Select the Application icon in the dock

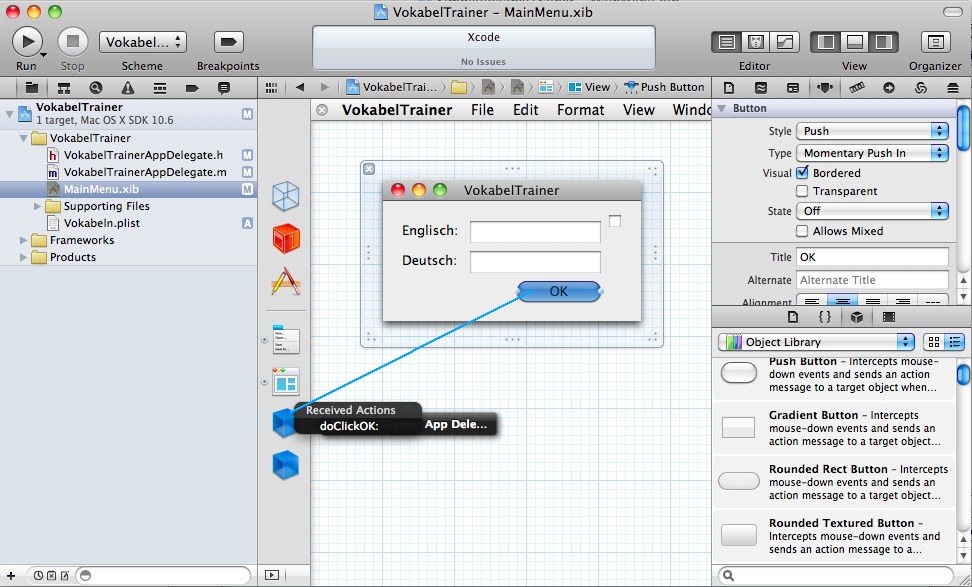(286, 283)
